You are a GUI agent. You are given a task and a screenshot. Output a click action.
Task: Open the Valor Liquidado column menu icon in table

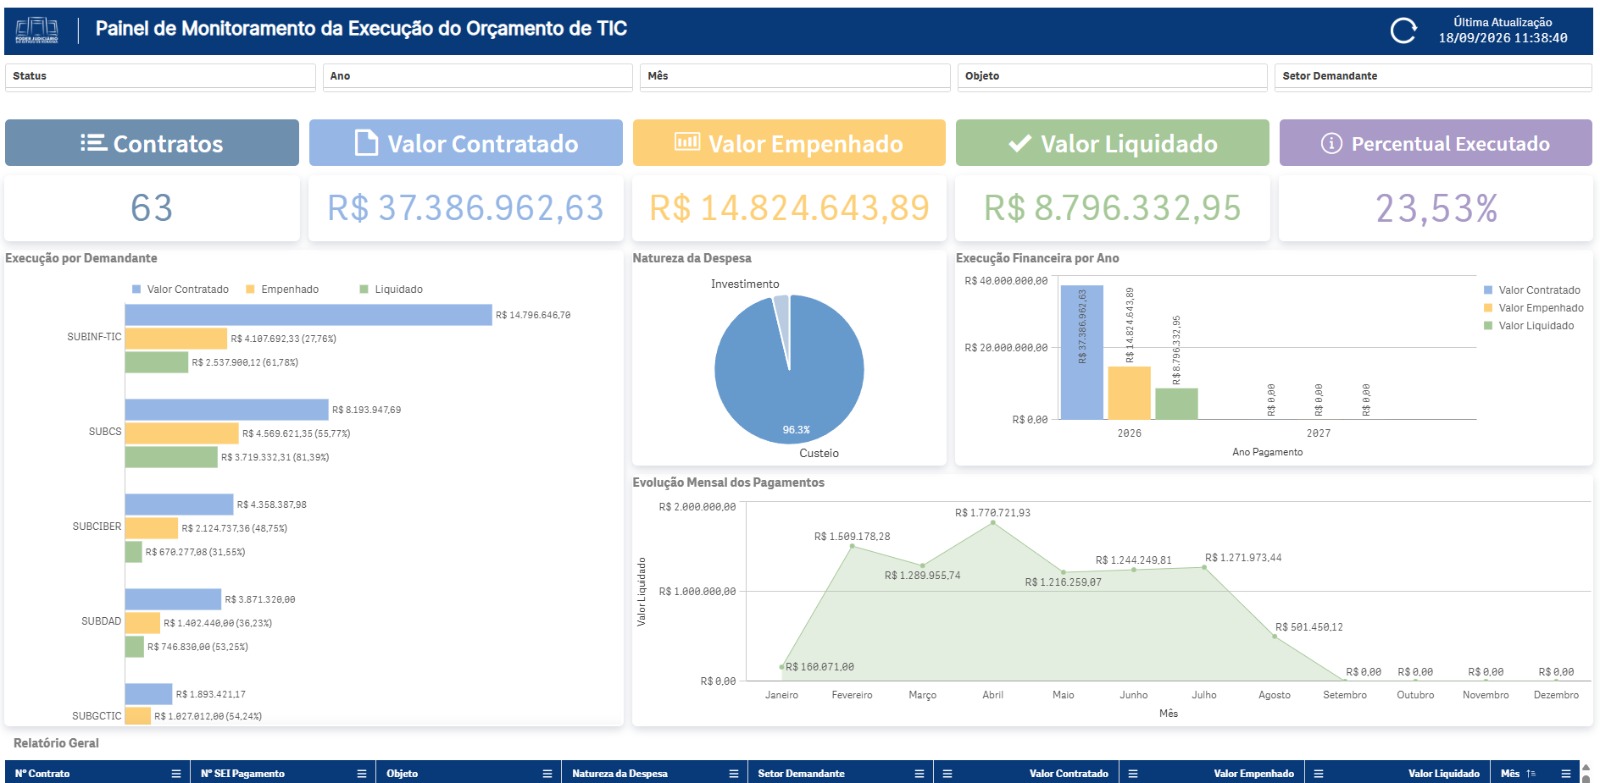tap(1318, 773)
